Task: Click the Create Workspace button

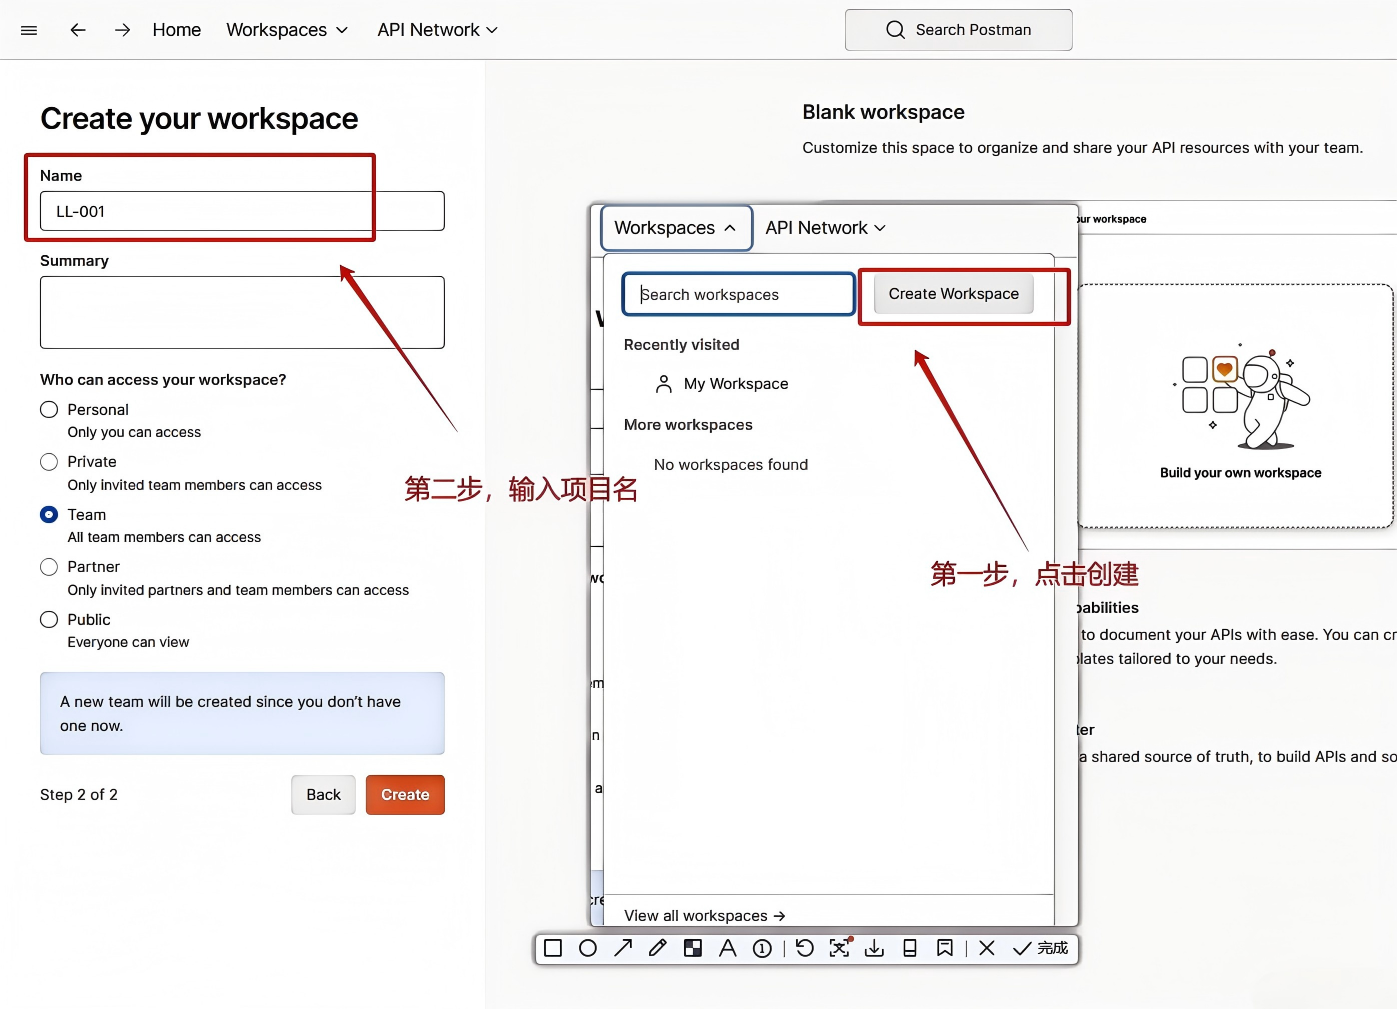Action: click(954, 294)
